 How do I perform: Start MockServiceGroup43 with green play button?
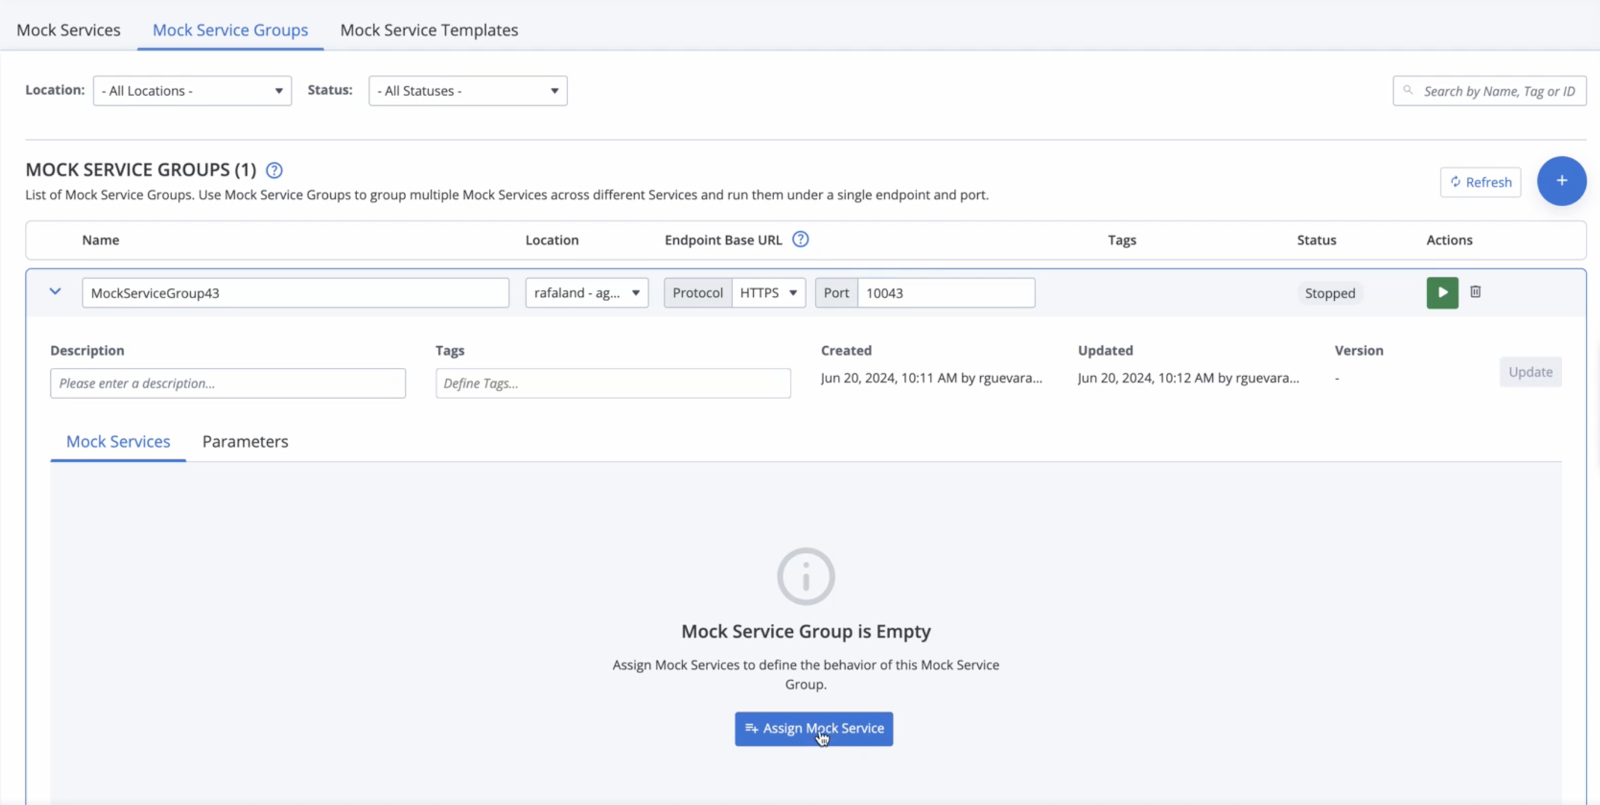point(1442,293)
